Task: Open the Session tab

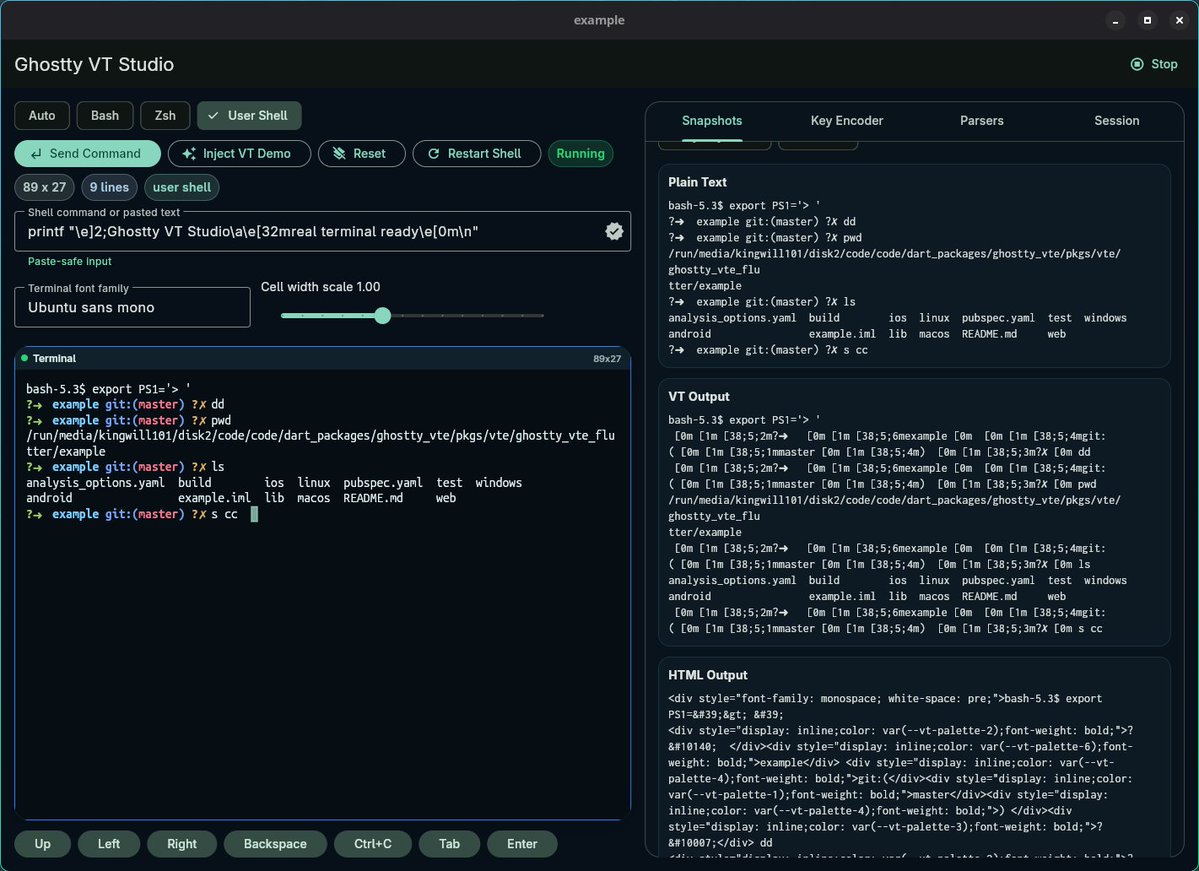Action: 1116,121
